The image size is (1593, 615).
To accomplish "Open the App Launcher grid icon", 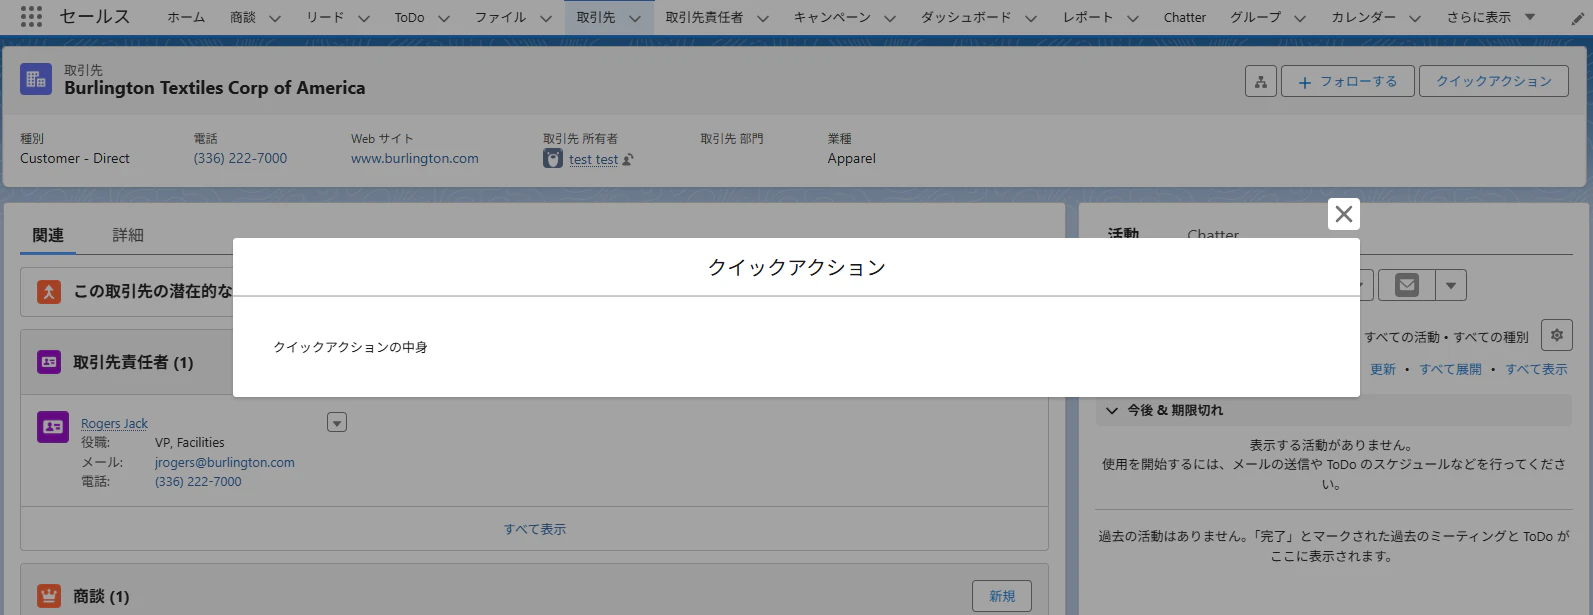I will point(31,17).
